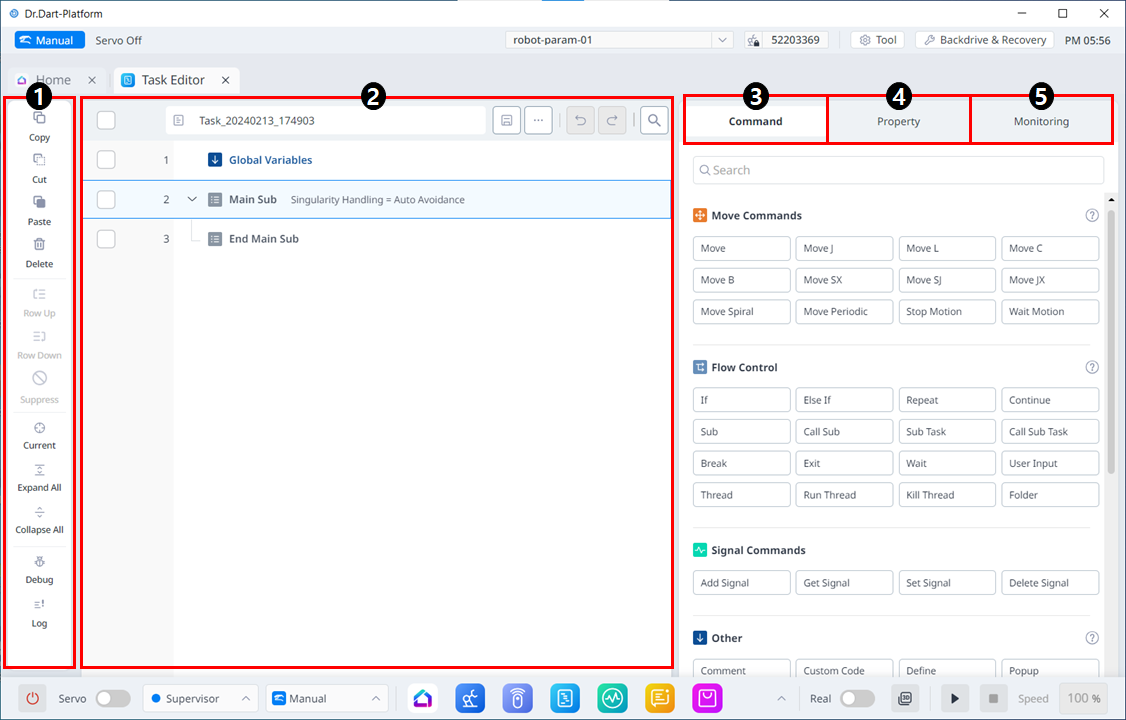The image size is (1126, 720).
Task: Check the checkbox beside Main Sub row
Action: click(106, 199)
